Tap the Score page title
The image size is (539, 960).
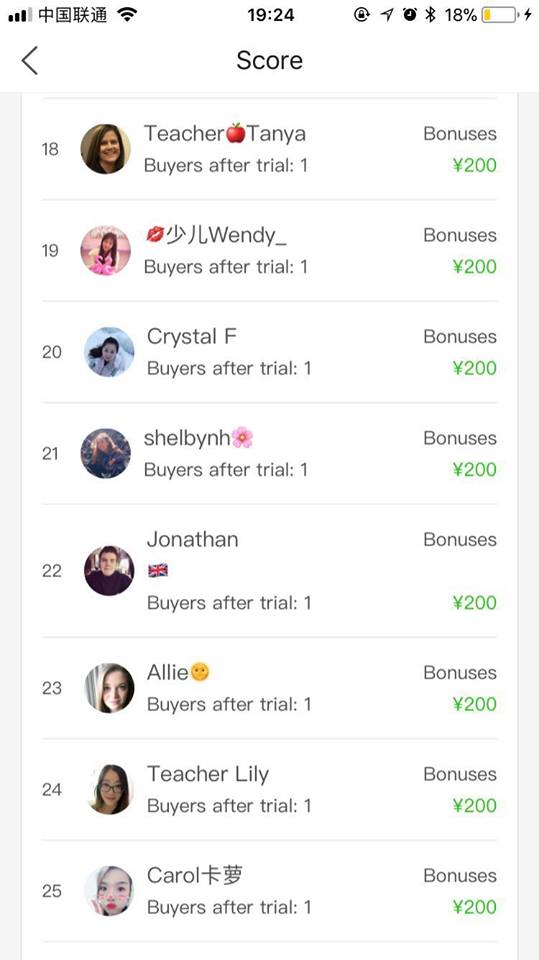(270, 60)
